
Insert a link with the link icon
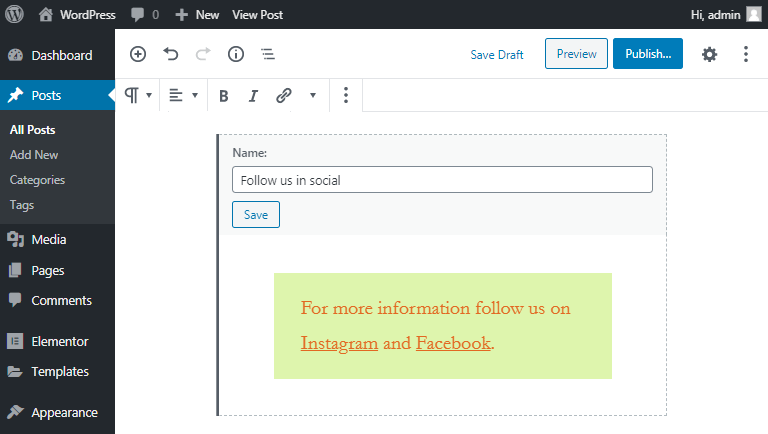[284, 95]
